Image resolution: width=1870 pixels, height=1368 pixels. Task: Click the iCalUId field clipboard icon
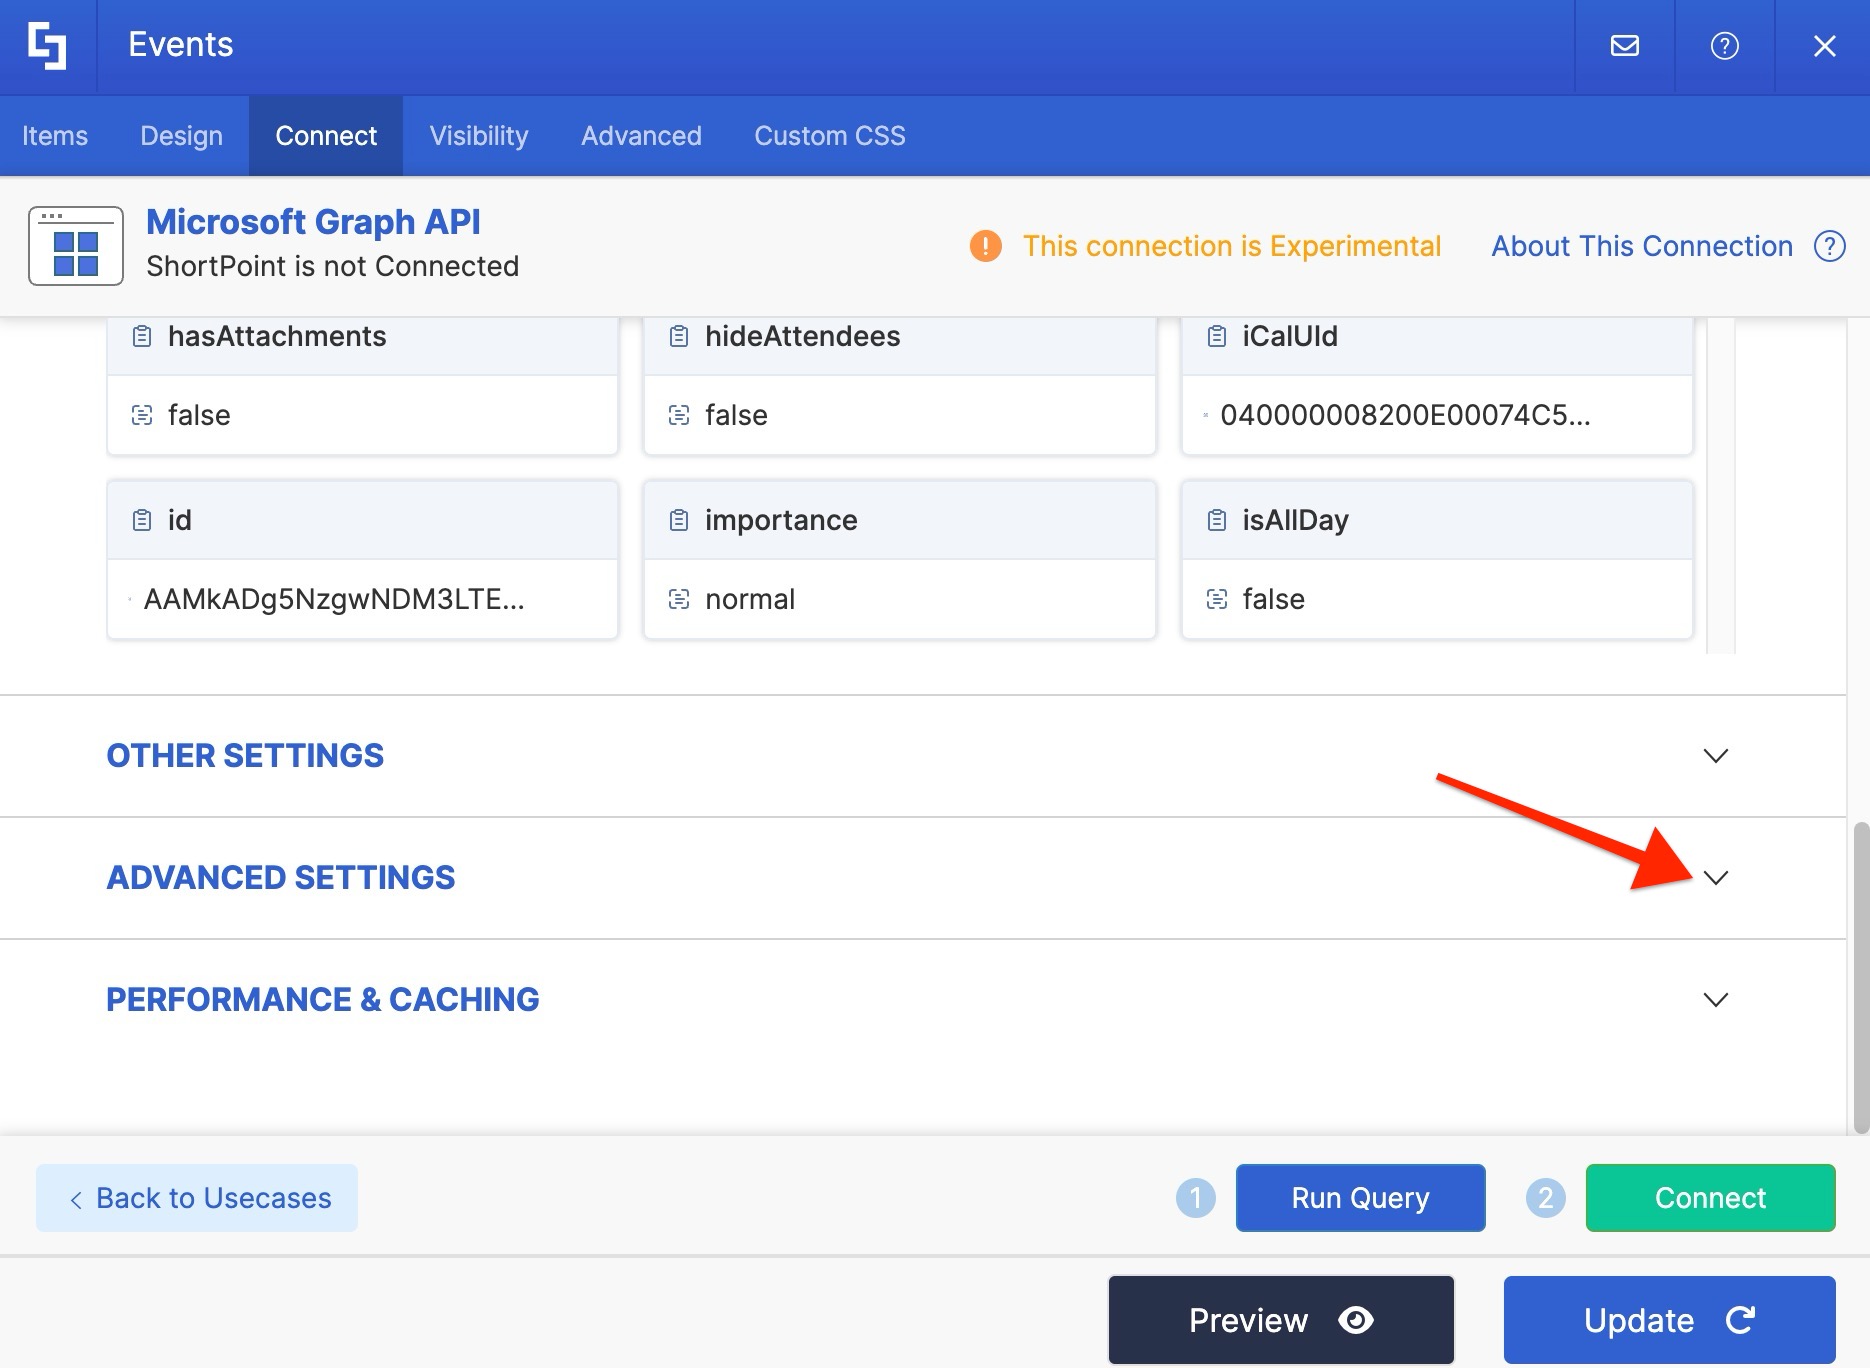1217,336
